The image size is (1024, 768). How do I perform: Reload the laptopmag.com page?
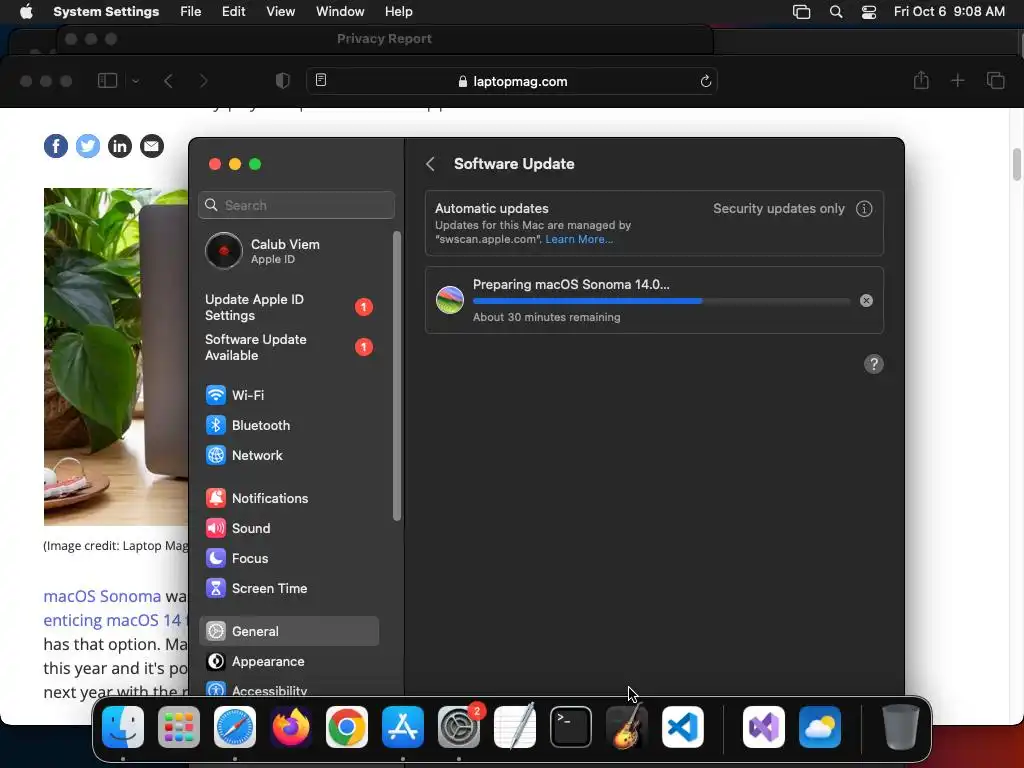click(705, 81)
